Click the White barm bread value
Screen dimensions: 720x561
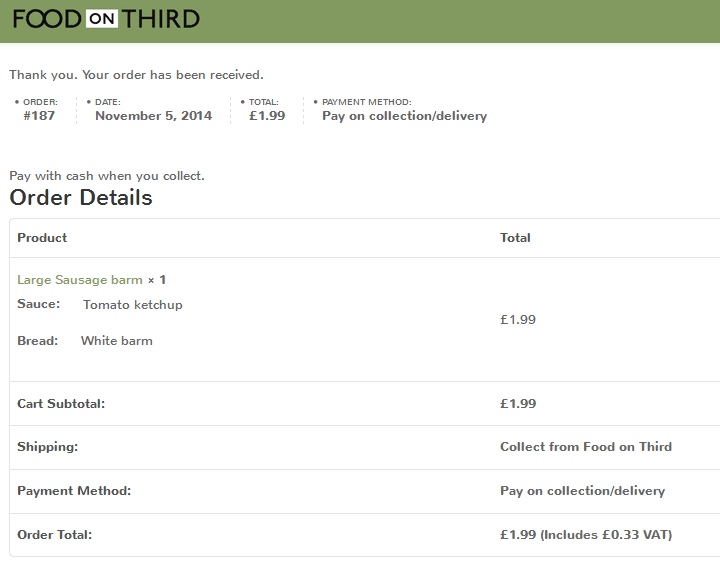click(x=117, y=341)
